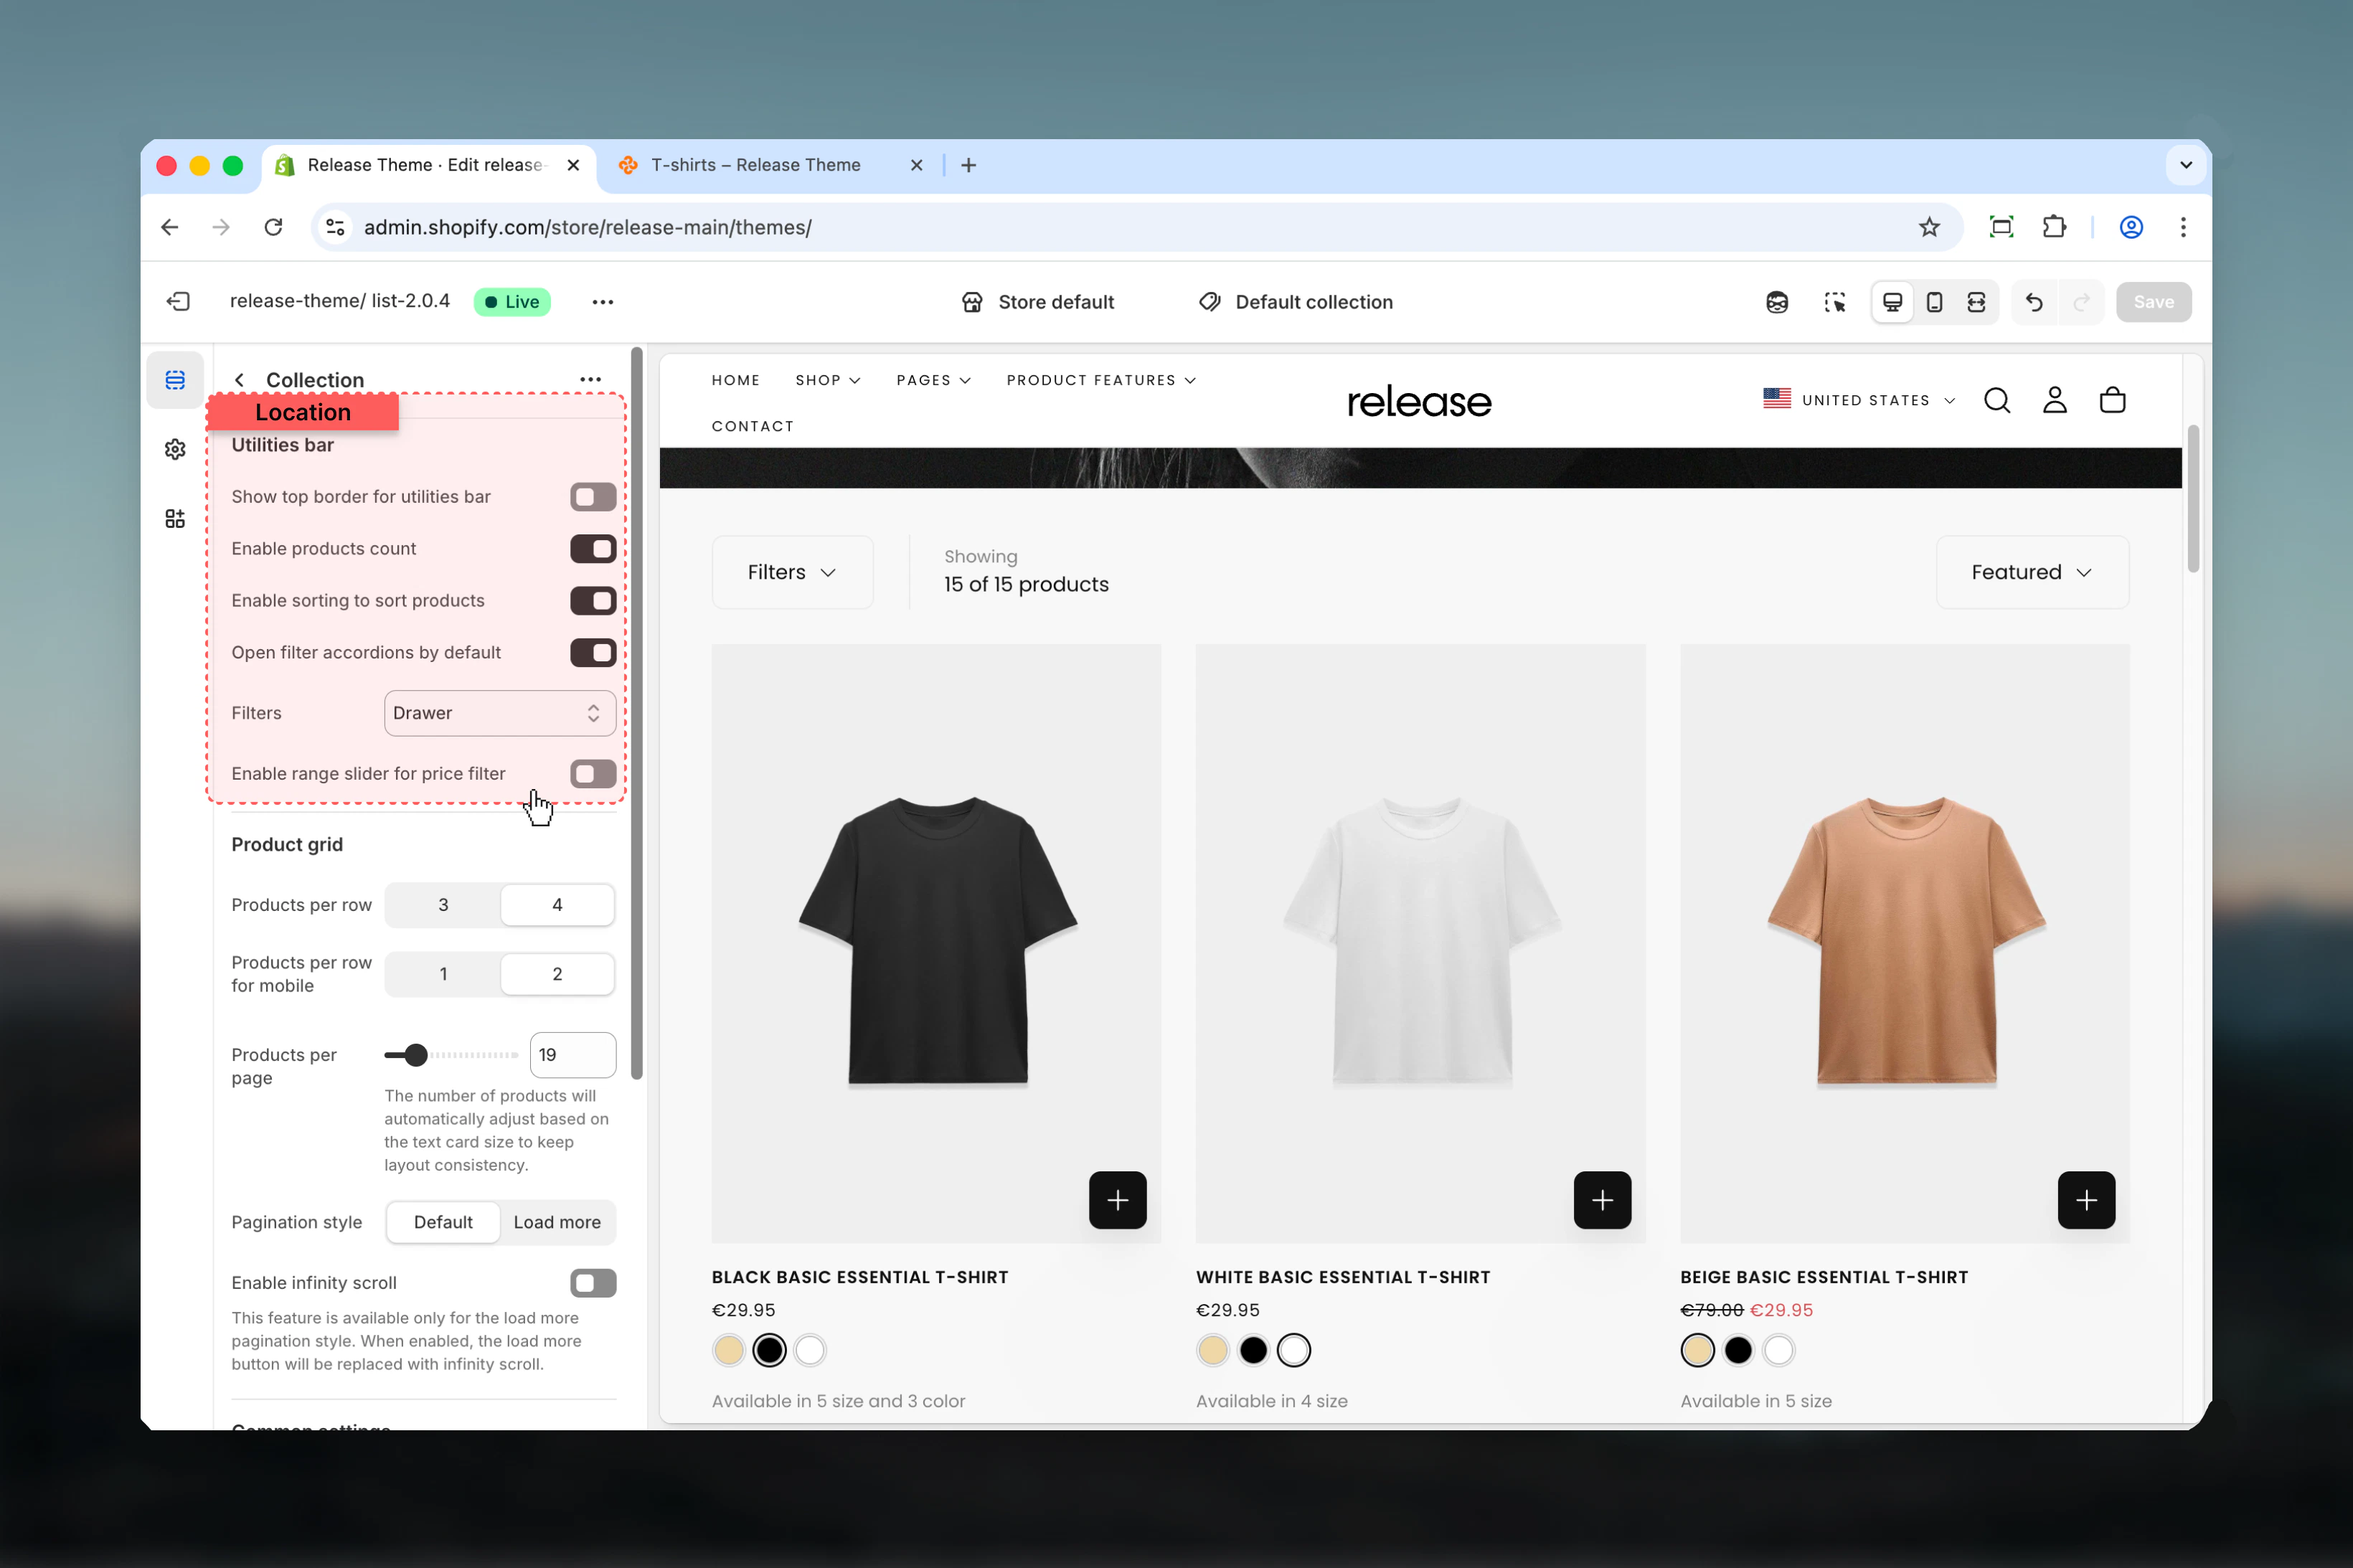The height and width of the screenshot is (1568, 2353).
Task: Open the shopping cart bag icon
Action: [2112, 400]
